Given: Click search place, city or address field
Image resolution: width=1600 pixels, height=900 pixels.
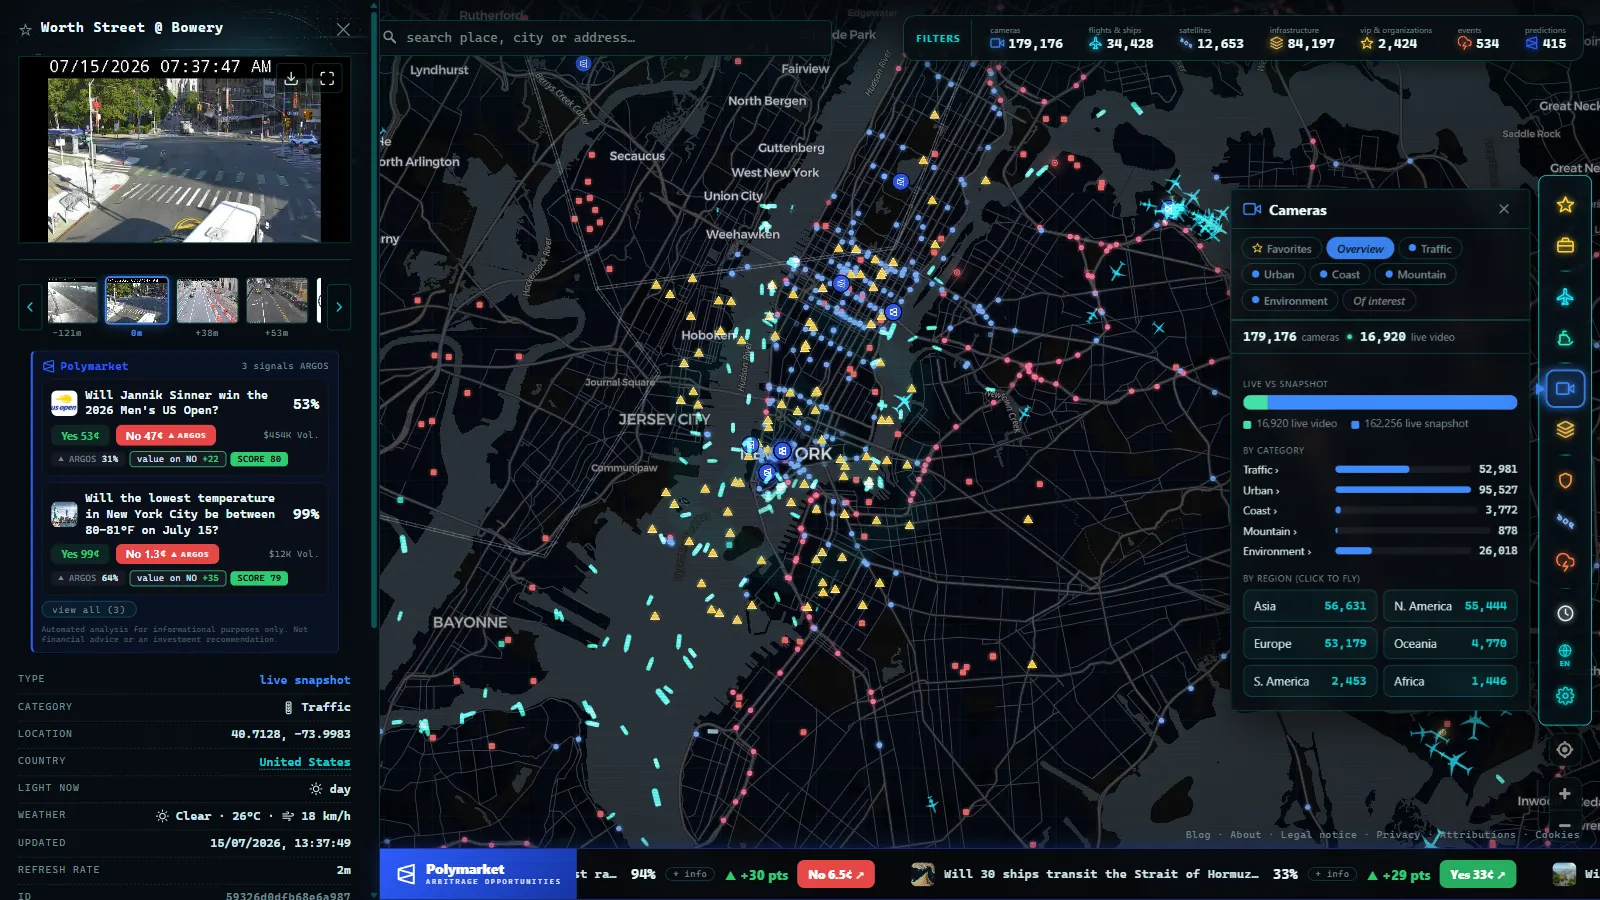Looking at the screenshot, I should tap(607, 37).
